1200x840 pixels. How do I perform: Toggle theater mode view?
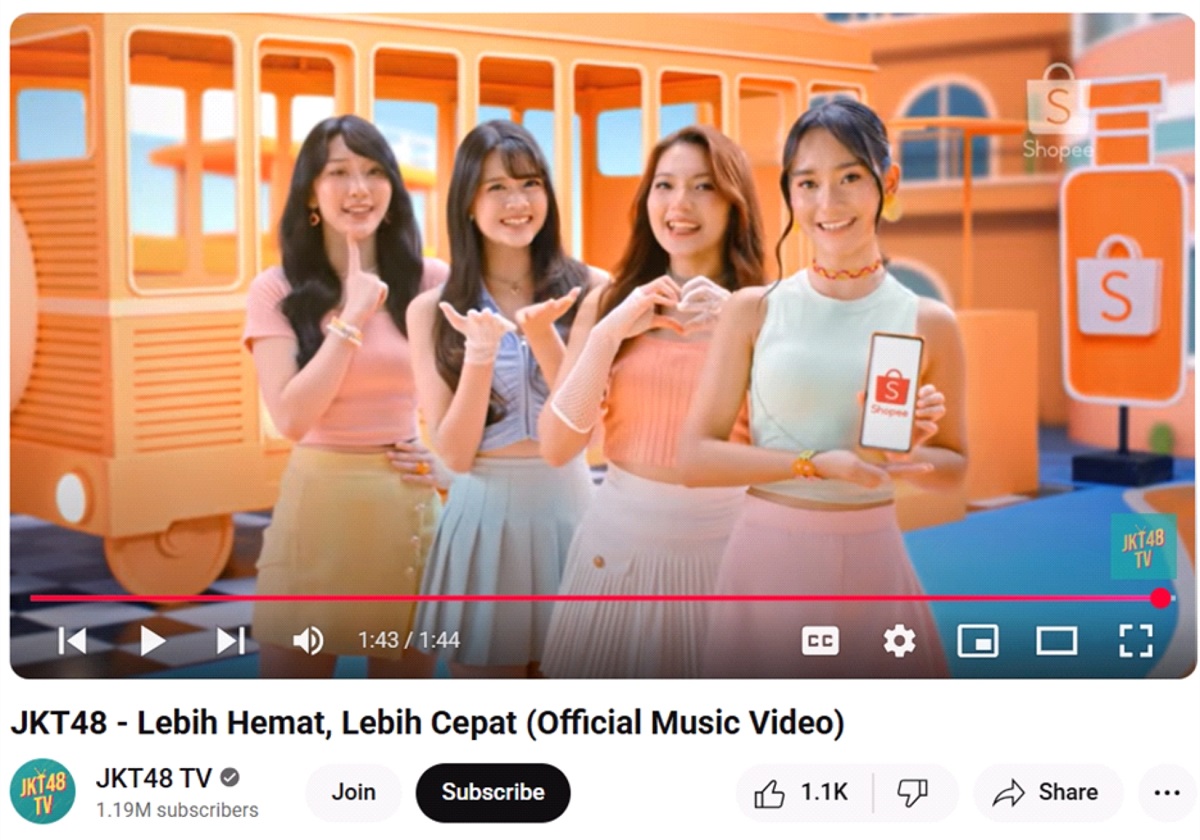coord(1056,640)
